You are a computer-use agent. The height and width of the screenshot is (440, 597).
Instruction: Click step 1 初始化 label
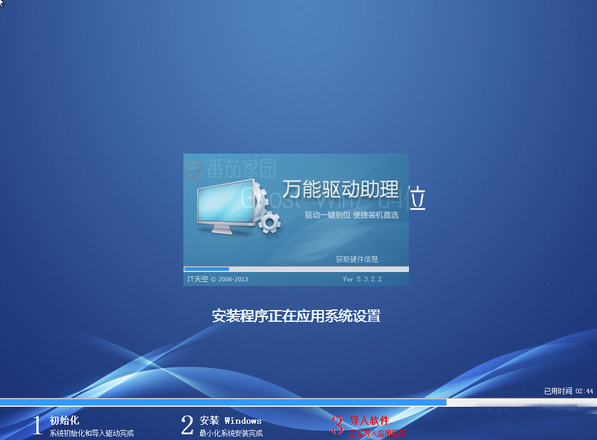pyautogui.click(x=64, y=420)
